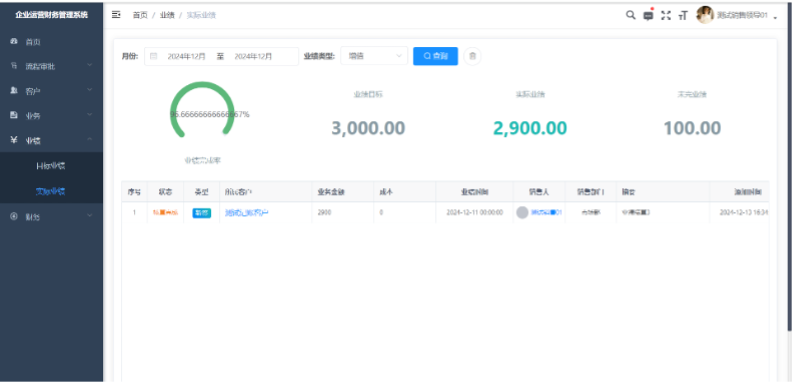The height and width of the screenshot is (383, 793).
Task: Click the 3,000.00 target value
Action: click(368, 129)
